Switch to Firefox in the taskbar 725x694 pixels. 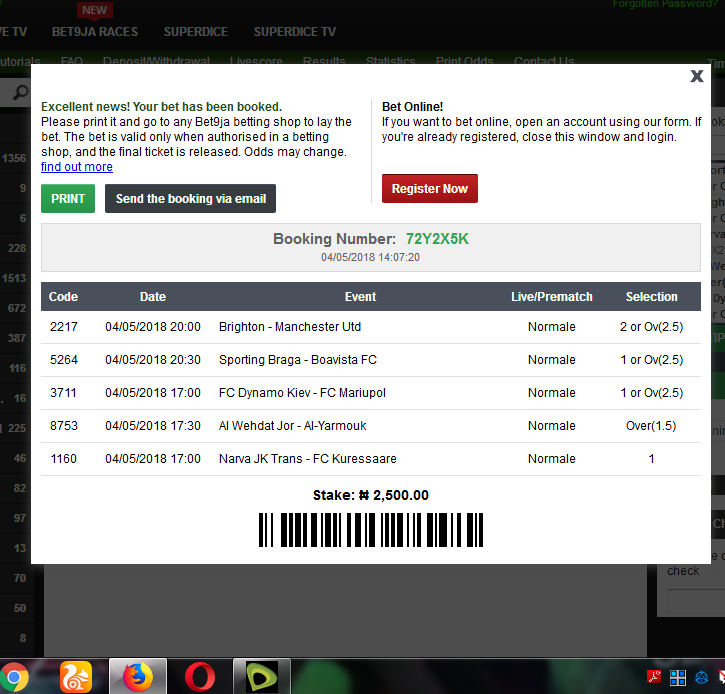coord(138,677)
